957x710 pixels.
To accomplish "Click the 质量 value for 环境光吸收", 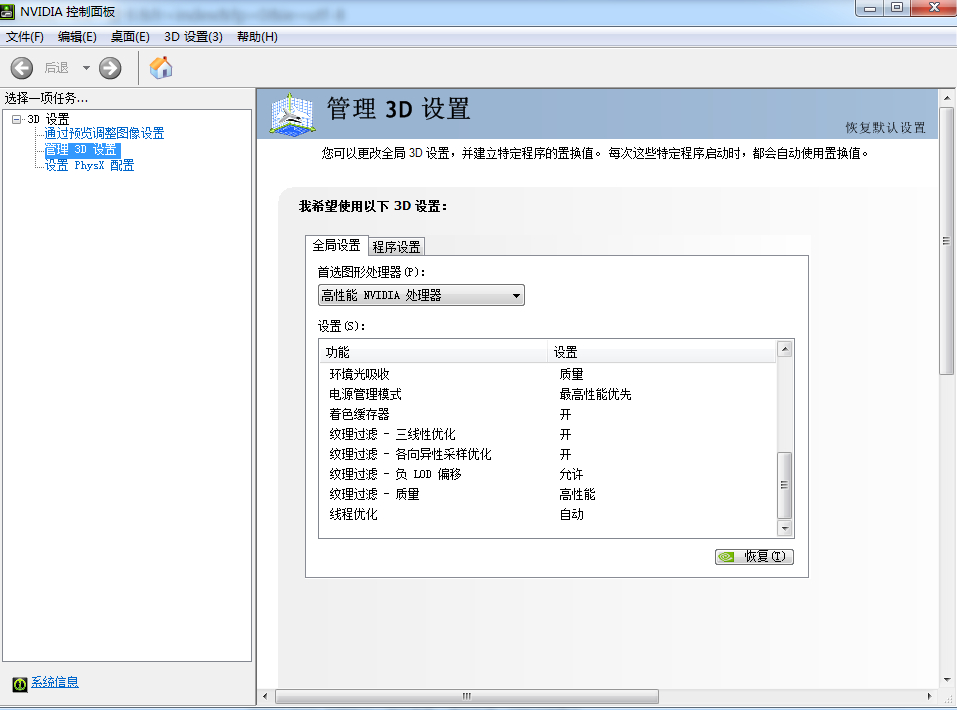I will 571,374.
